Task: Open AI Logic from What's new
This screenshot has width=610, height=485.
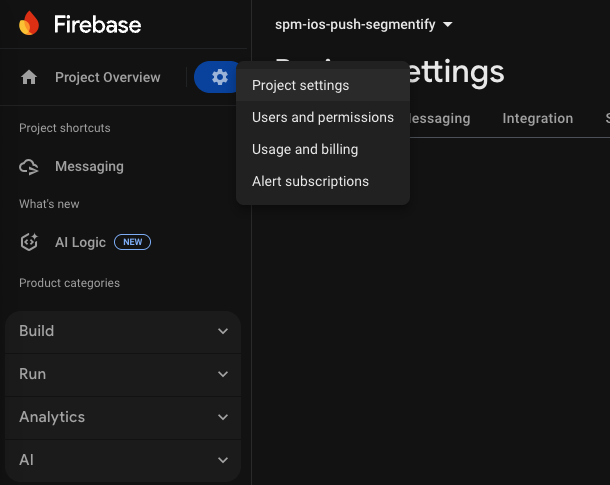Action: pyautogui.click(x=80, y=242)
